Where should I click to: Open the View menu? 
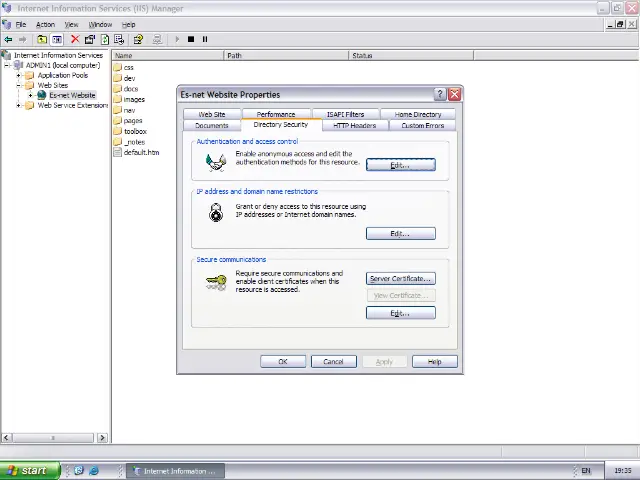(x=71, y=24)
